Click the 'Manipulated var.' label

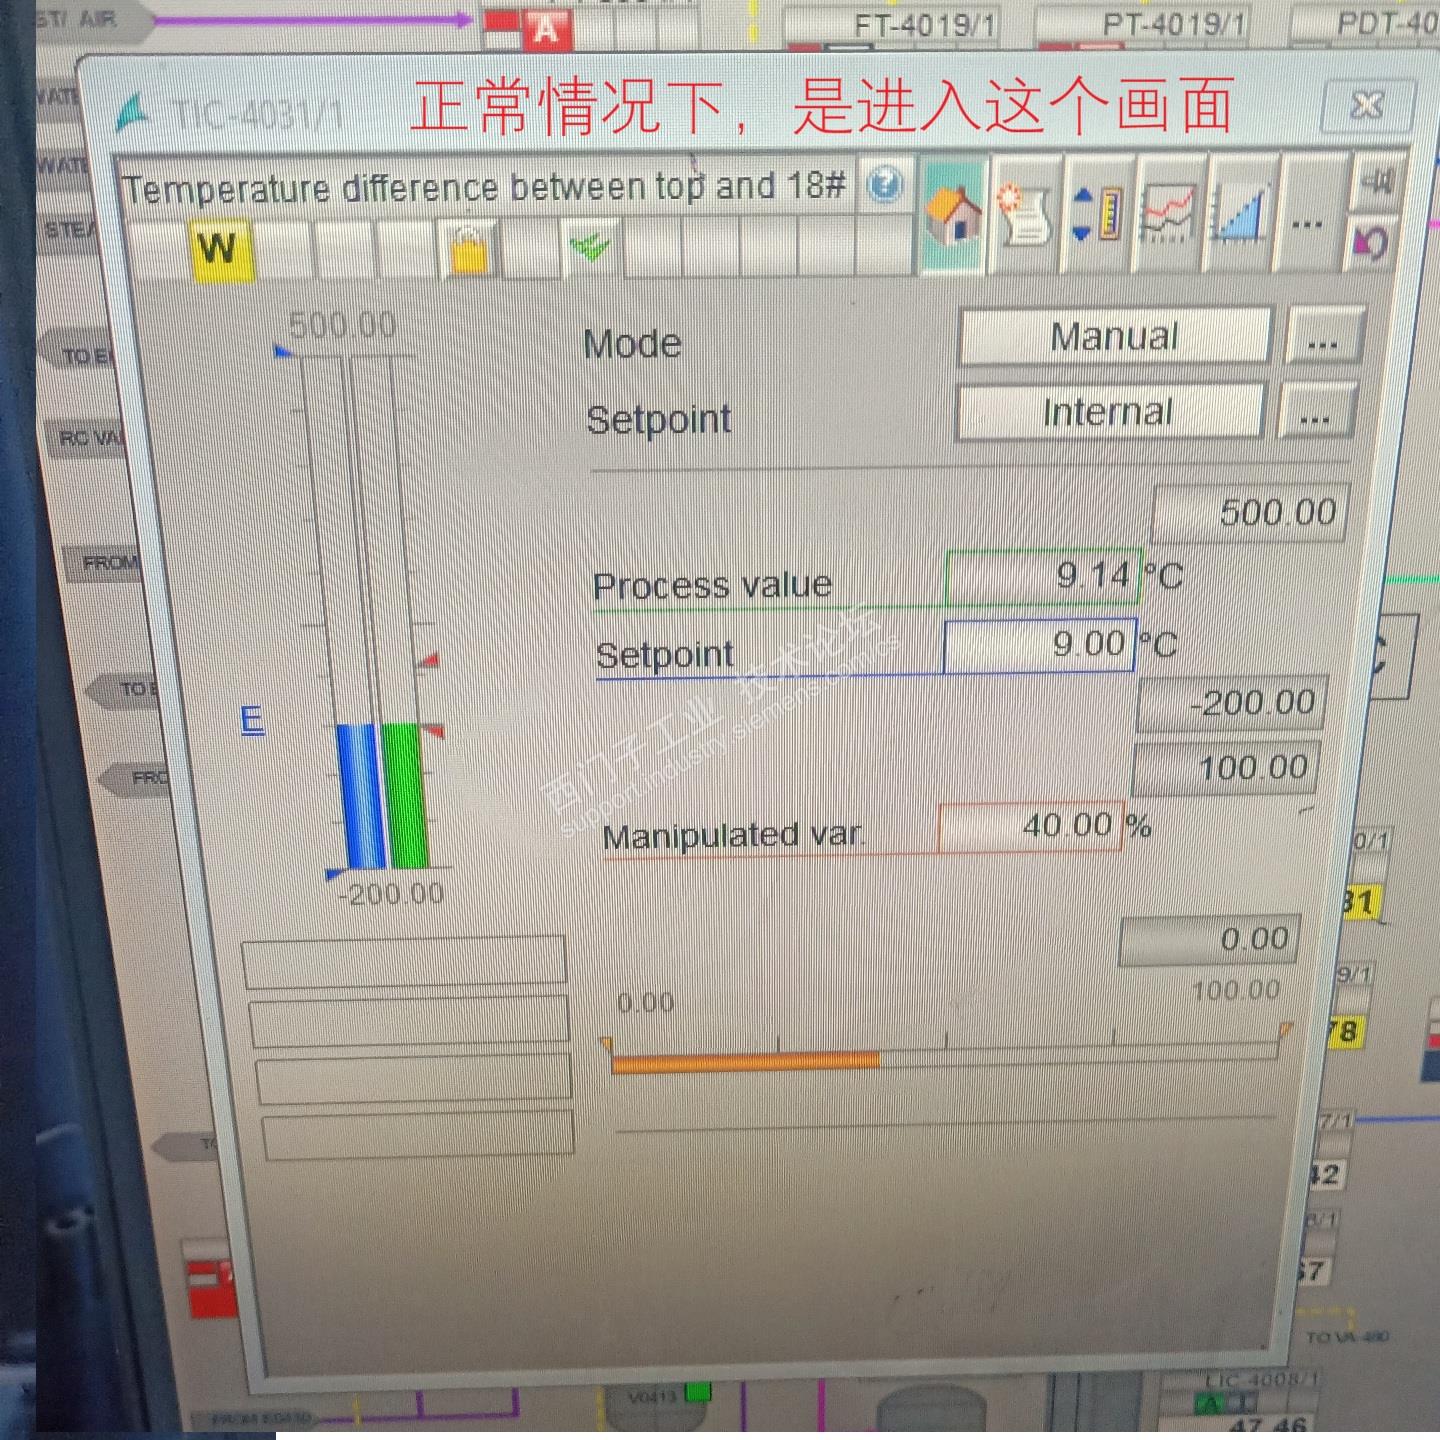tap(733, 835)
